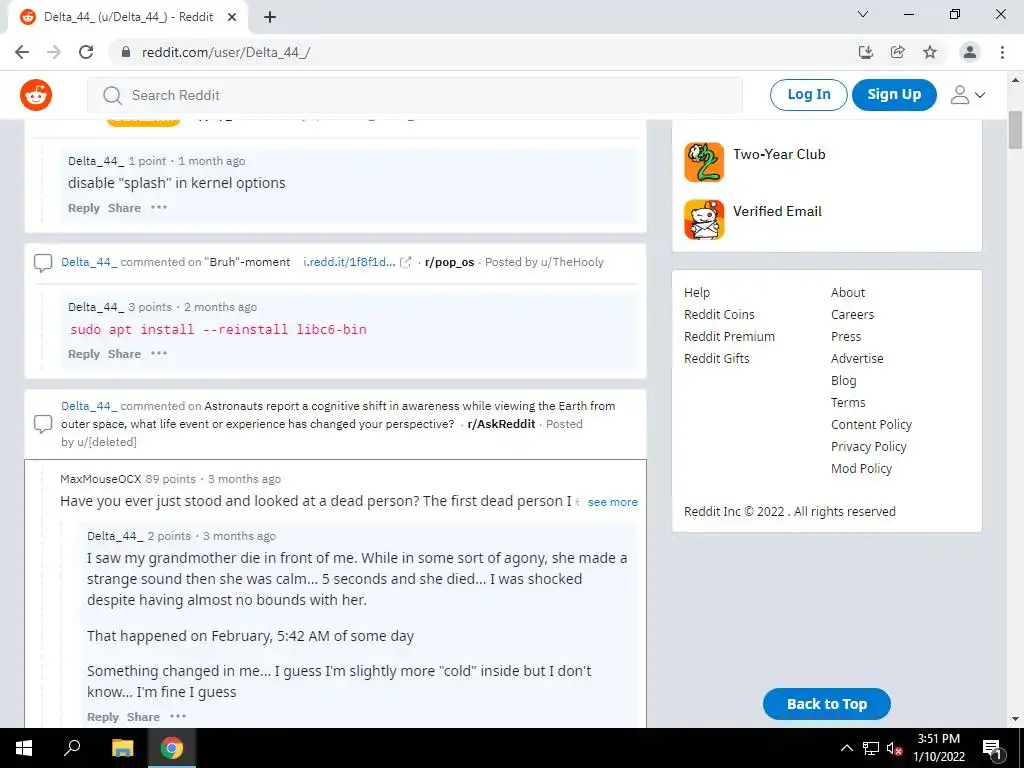The height and width of the screenshot is (768, 1024).
Task: Click the Verified Email trophy icon
Action: coord(704,219)
